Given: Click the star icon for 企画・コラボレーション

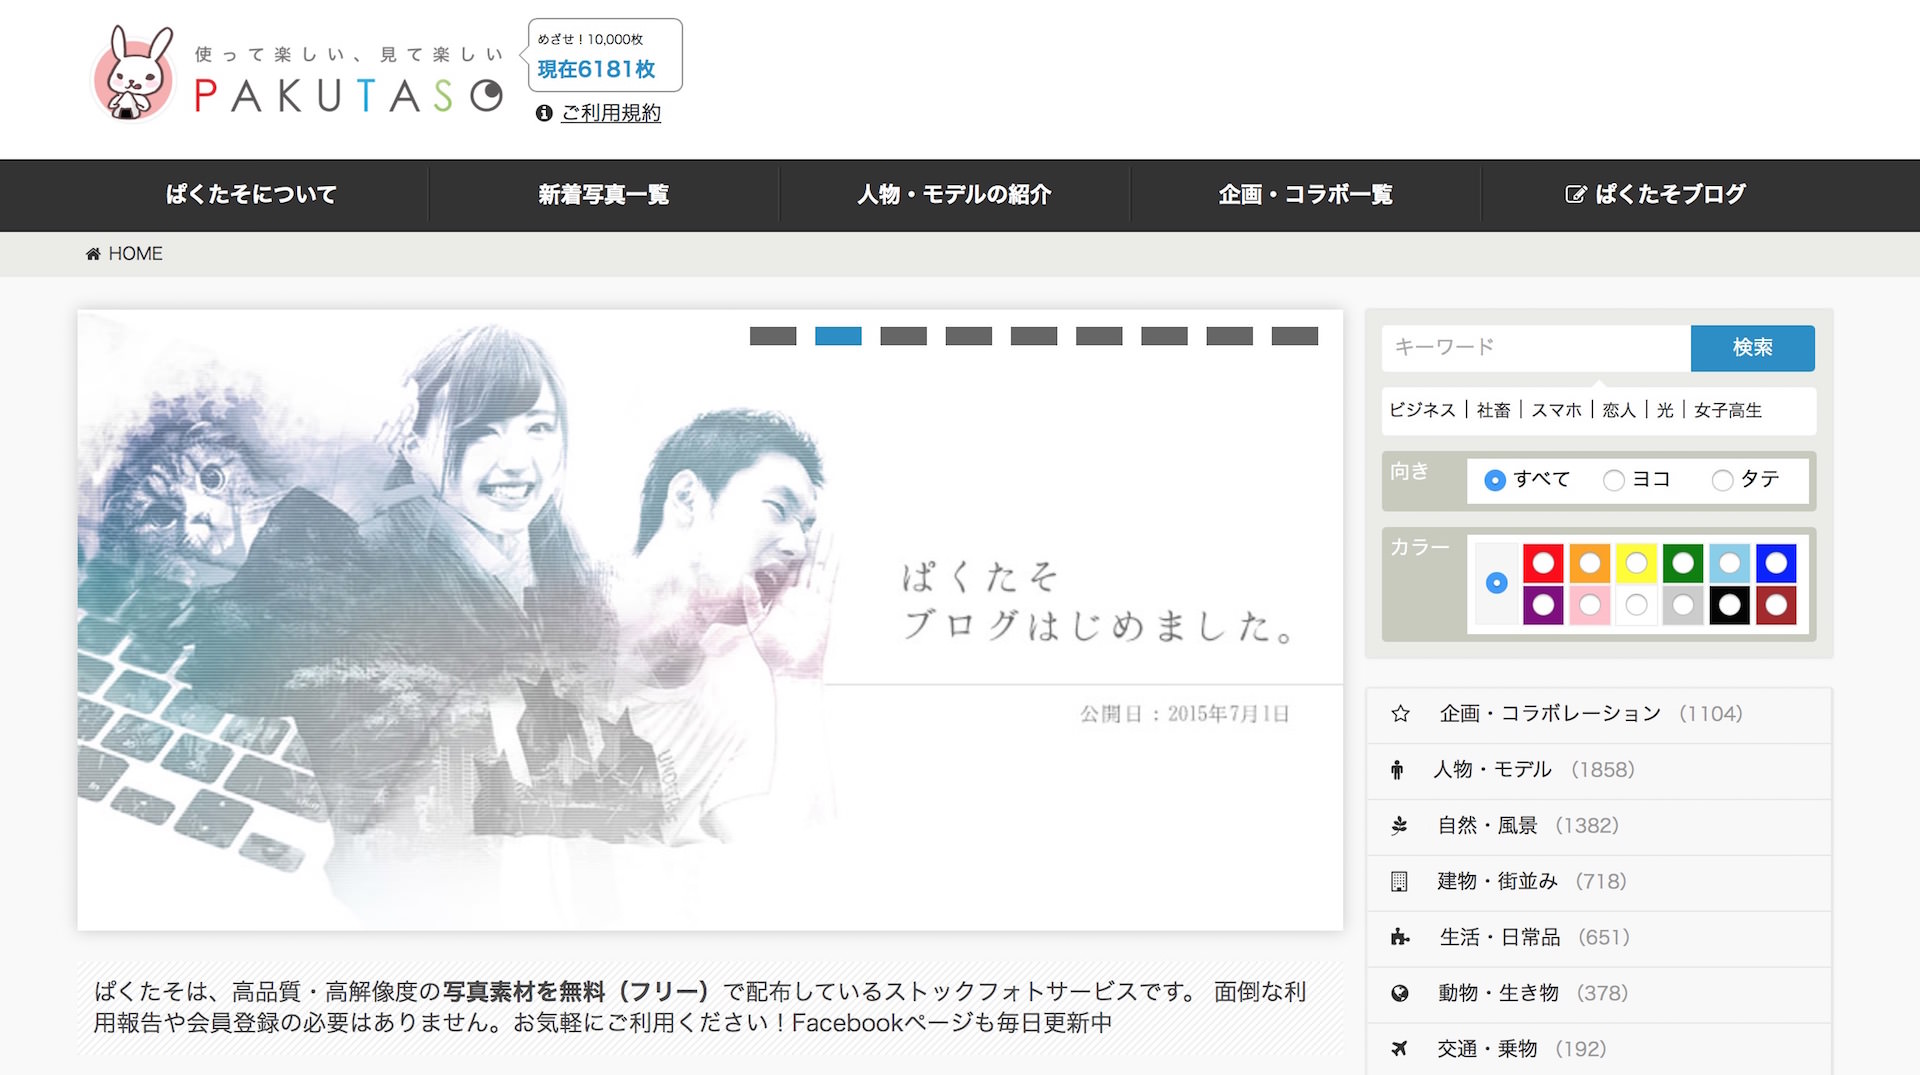Looking at the screenshot, I should click(1400, 714).
